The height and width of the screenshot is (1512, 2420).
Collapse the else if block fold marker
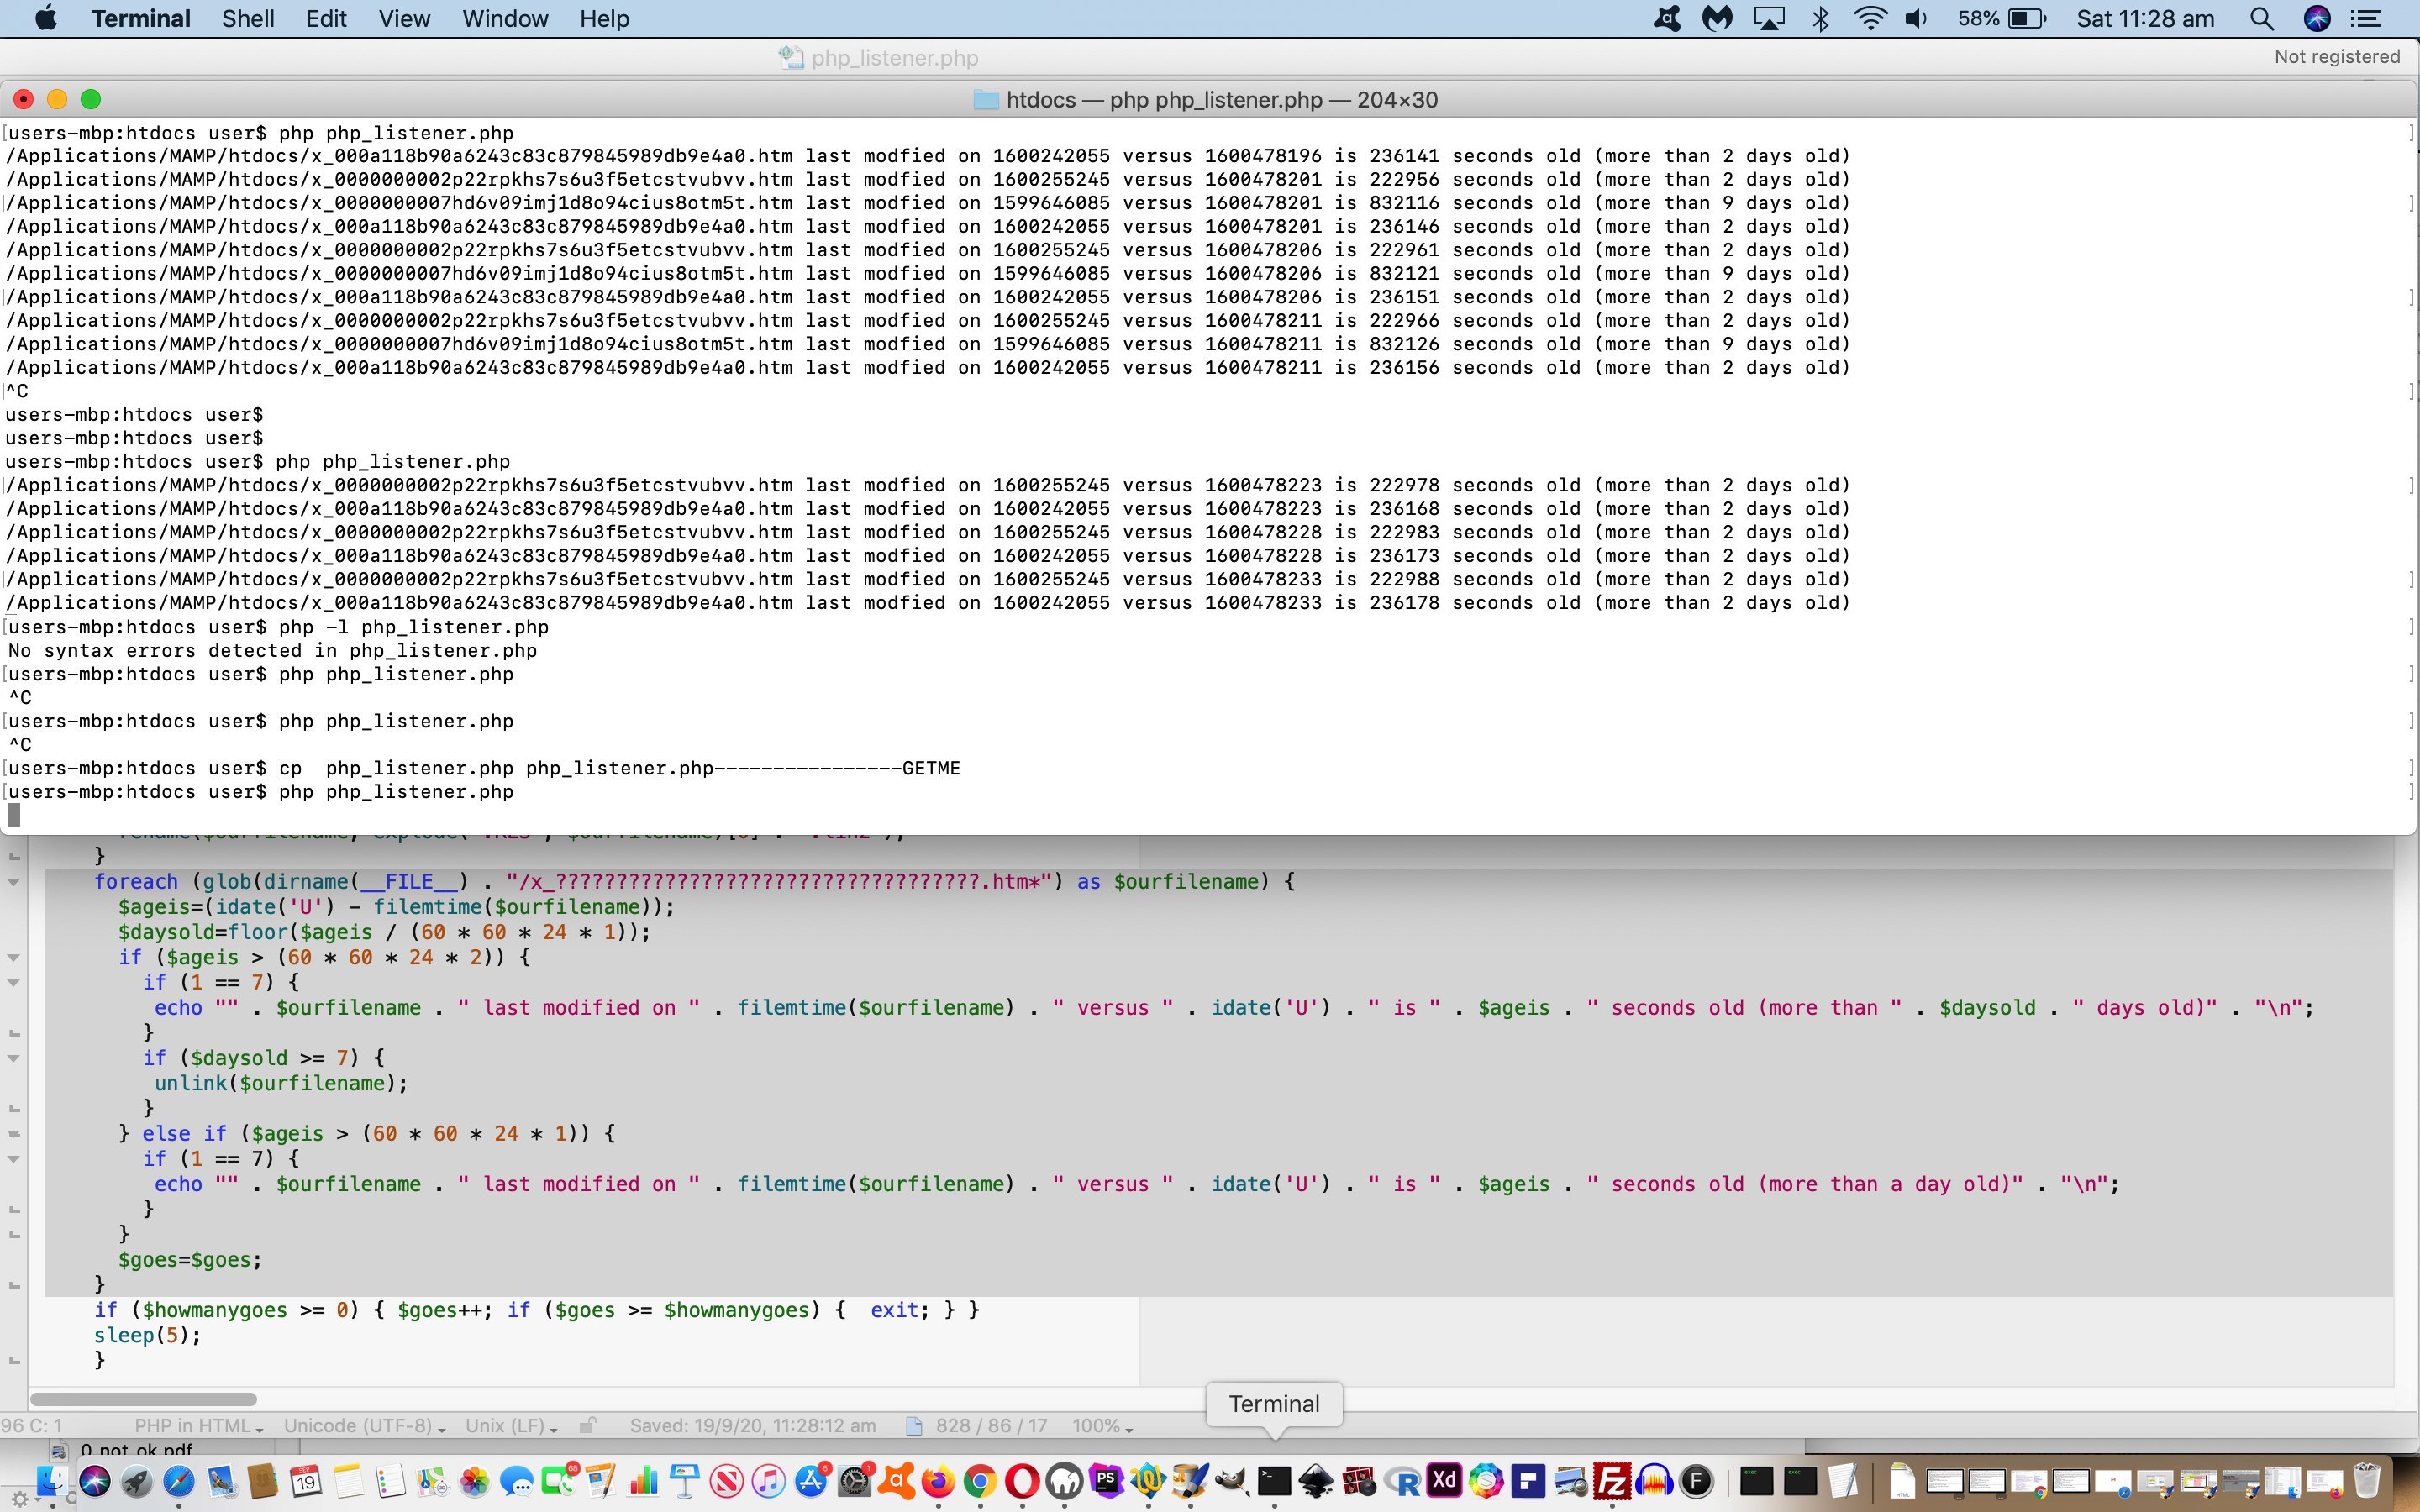pos(14,1134)
